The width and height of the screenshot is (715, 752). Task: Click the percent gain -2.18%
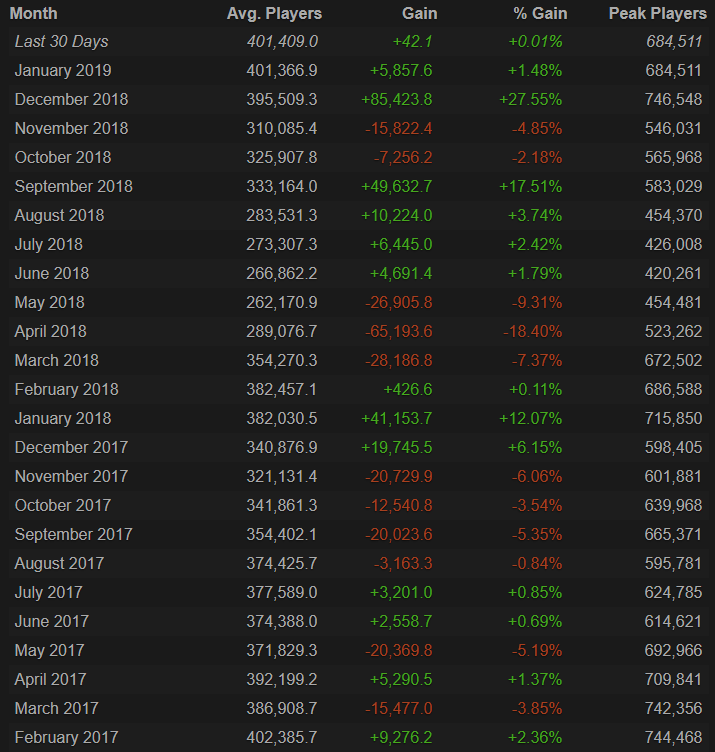point(537,157)
